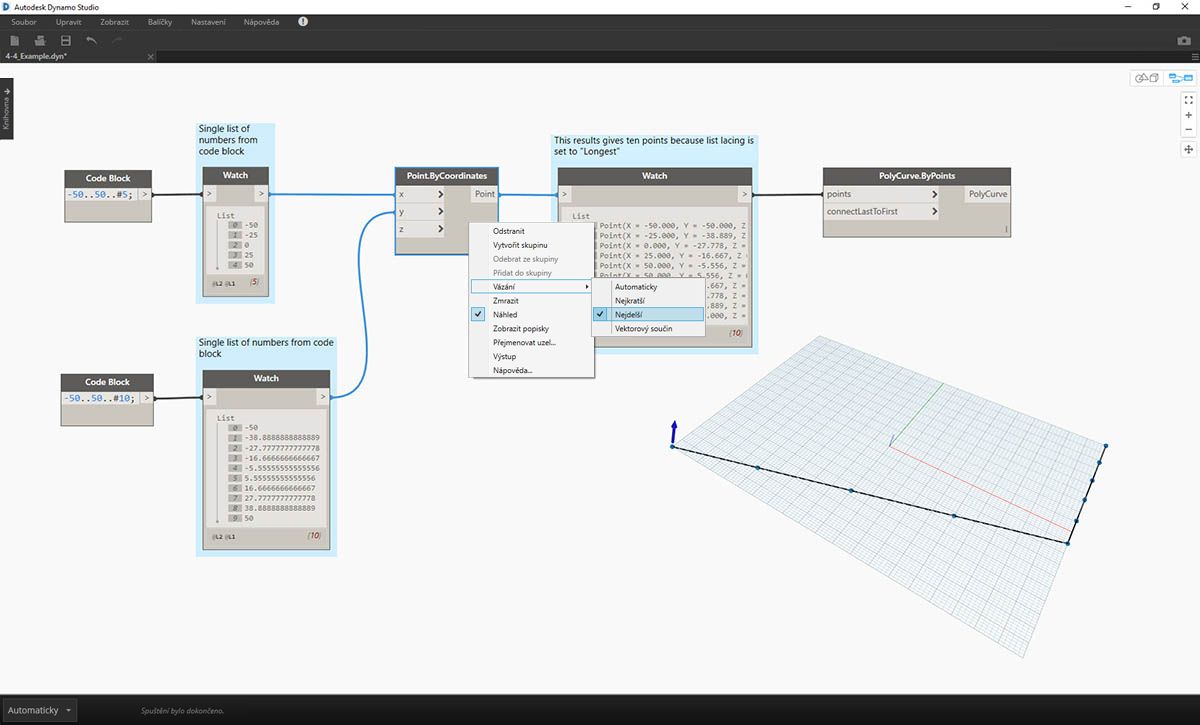Click the points input chevron on PolyCurve.ByPoints

(x=934, y=194)
